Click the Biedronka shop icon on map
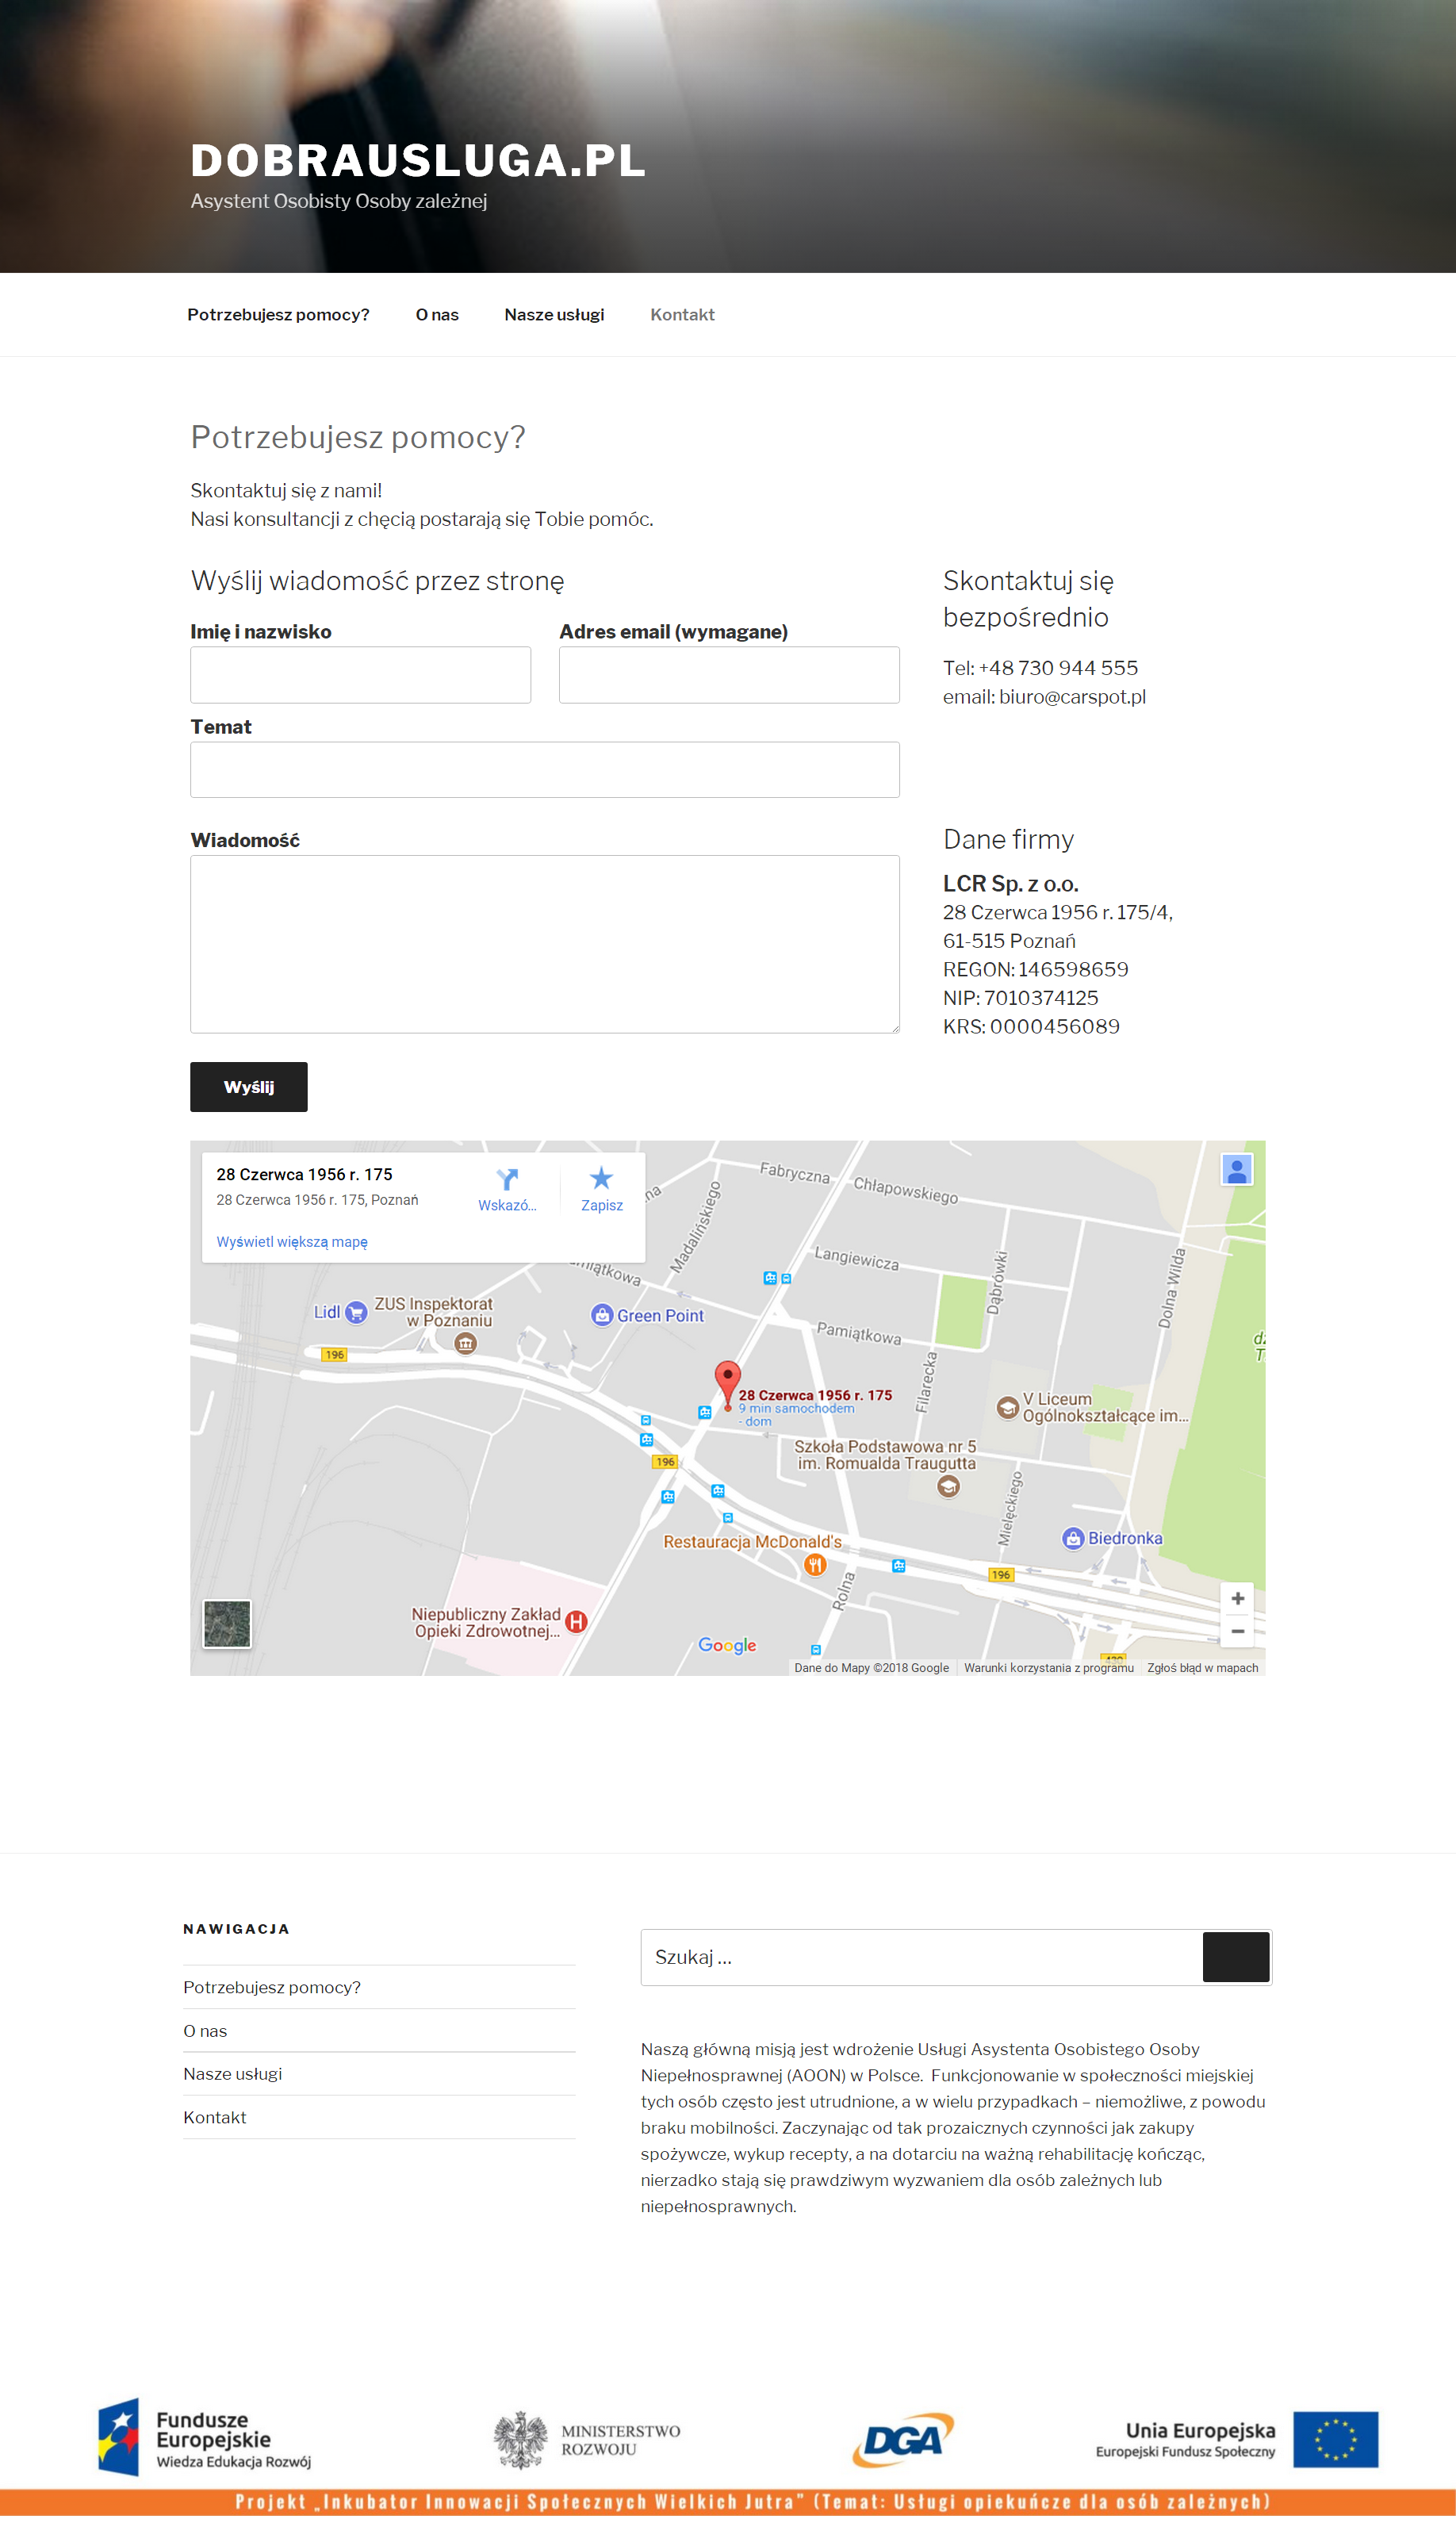 tap(1073, 1538)
